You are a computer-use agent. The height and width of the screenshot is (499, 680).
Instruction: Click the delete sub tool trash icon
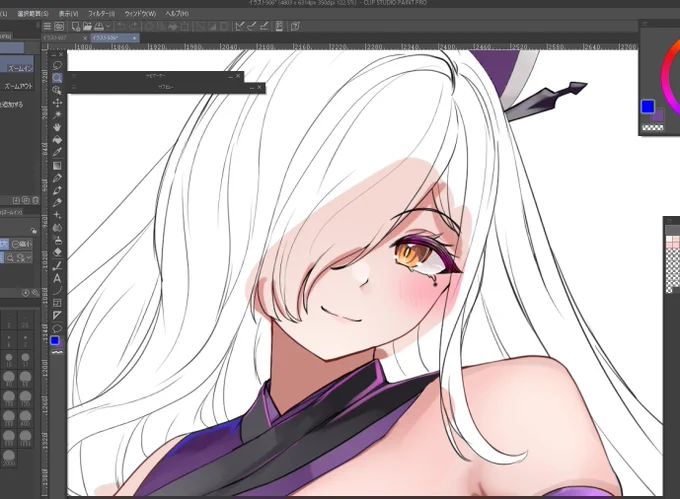tap(36, 200)
